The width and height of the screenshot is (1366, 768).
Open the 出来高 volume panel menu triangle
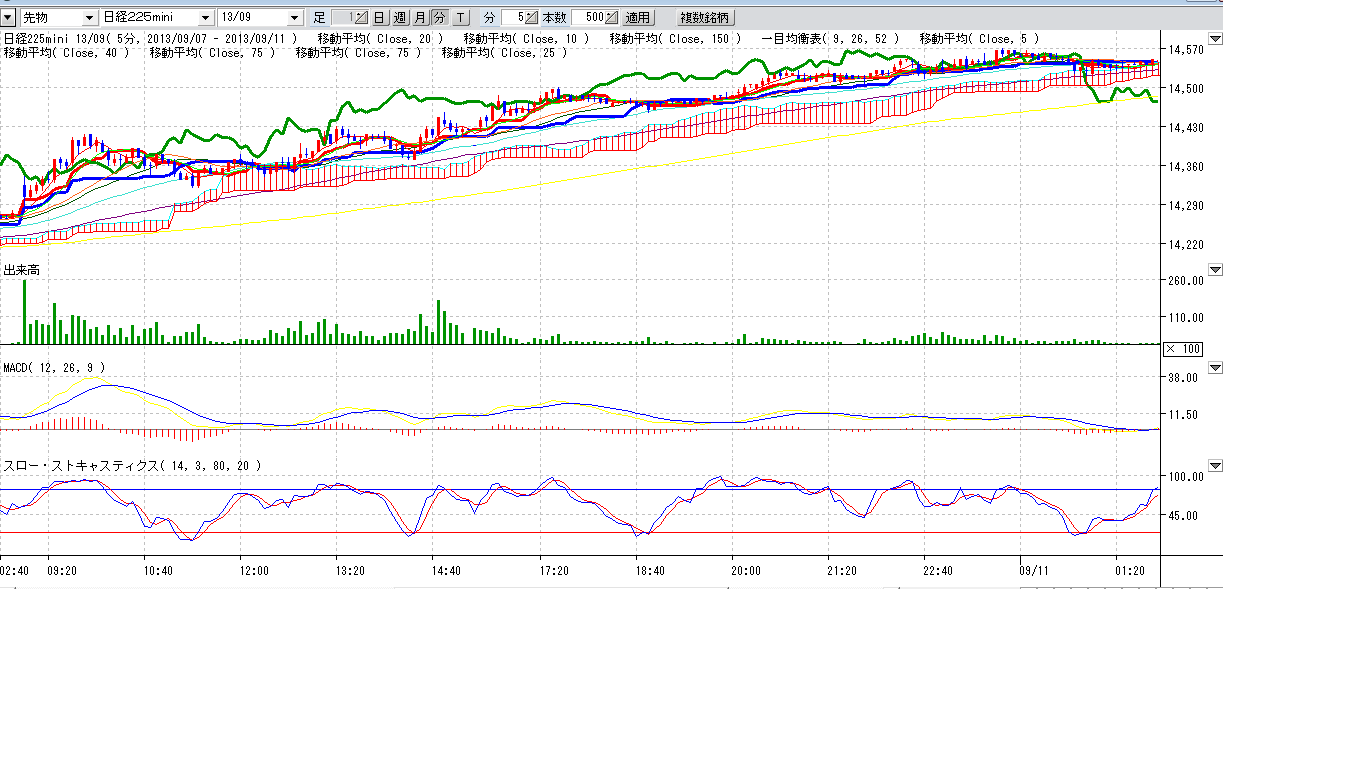point(1215,270)
